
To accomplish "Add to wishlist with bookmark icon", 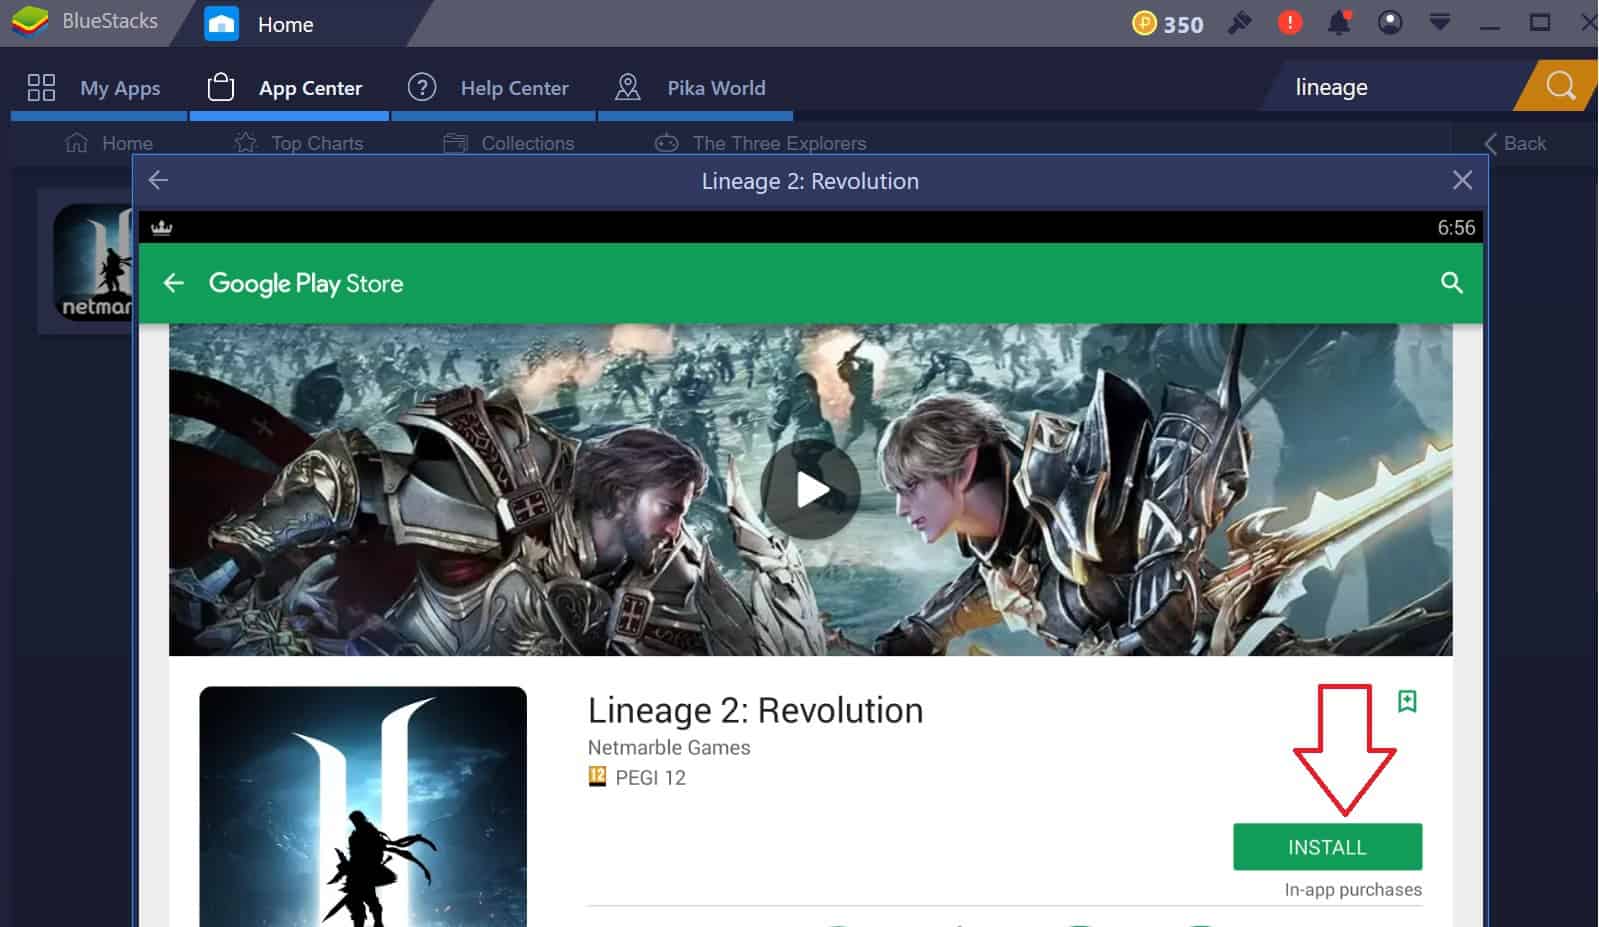I will click(x=1407, y=701).
